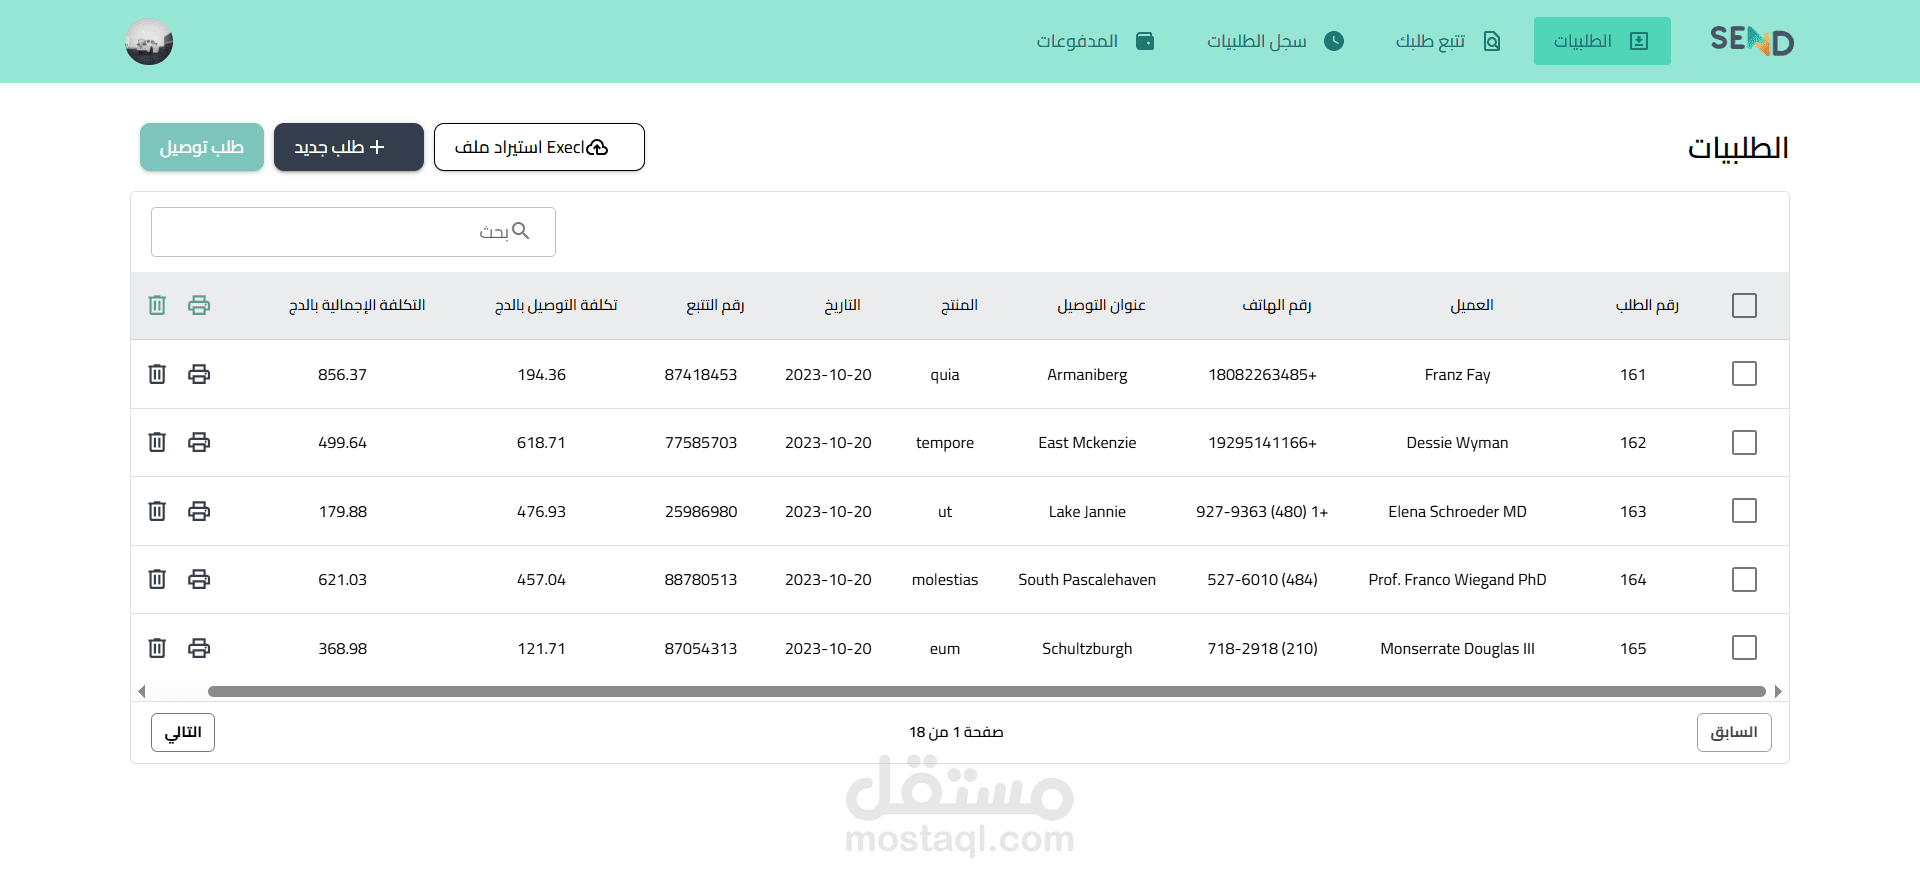
Task: Select checkbox for order 165
Action: pyautogui.click(x=1744, y=648)
